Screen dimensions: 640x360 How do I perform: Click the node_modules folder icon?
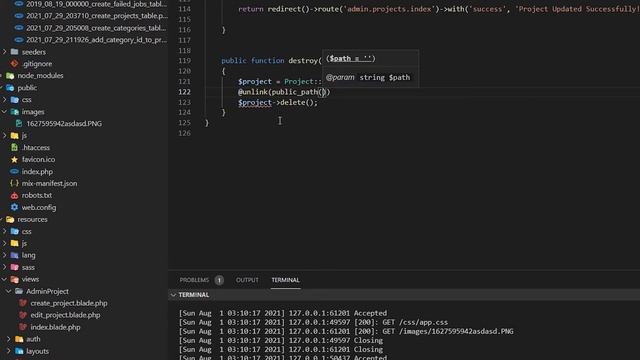click(x=10, y=76)
